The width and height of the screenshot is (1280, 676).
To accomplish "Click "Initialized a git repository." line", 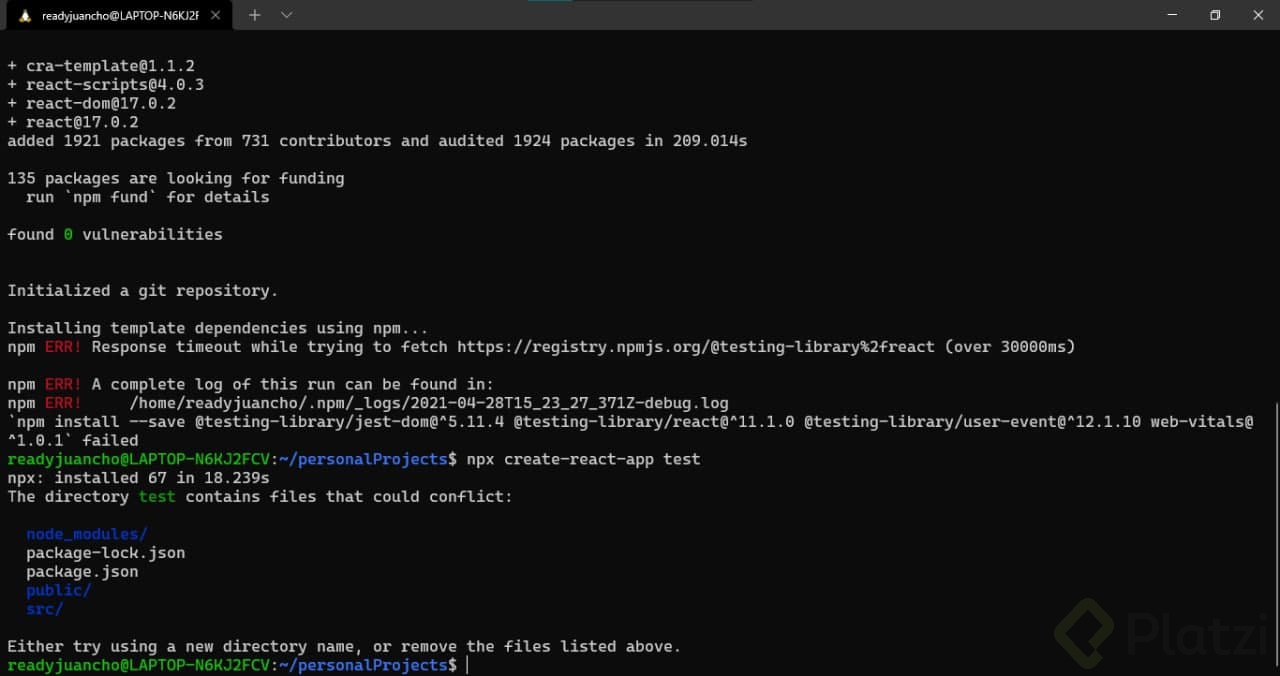I will [x=143, y=291].
